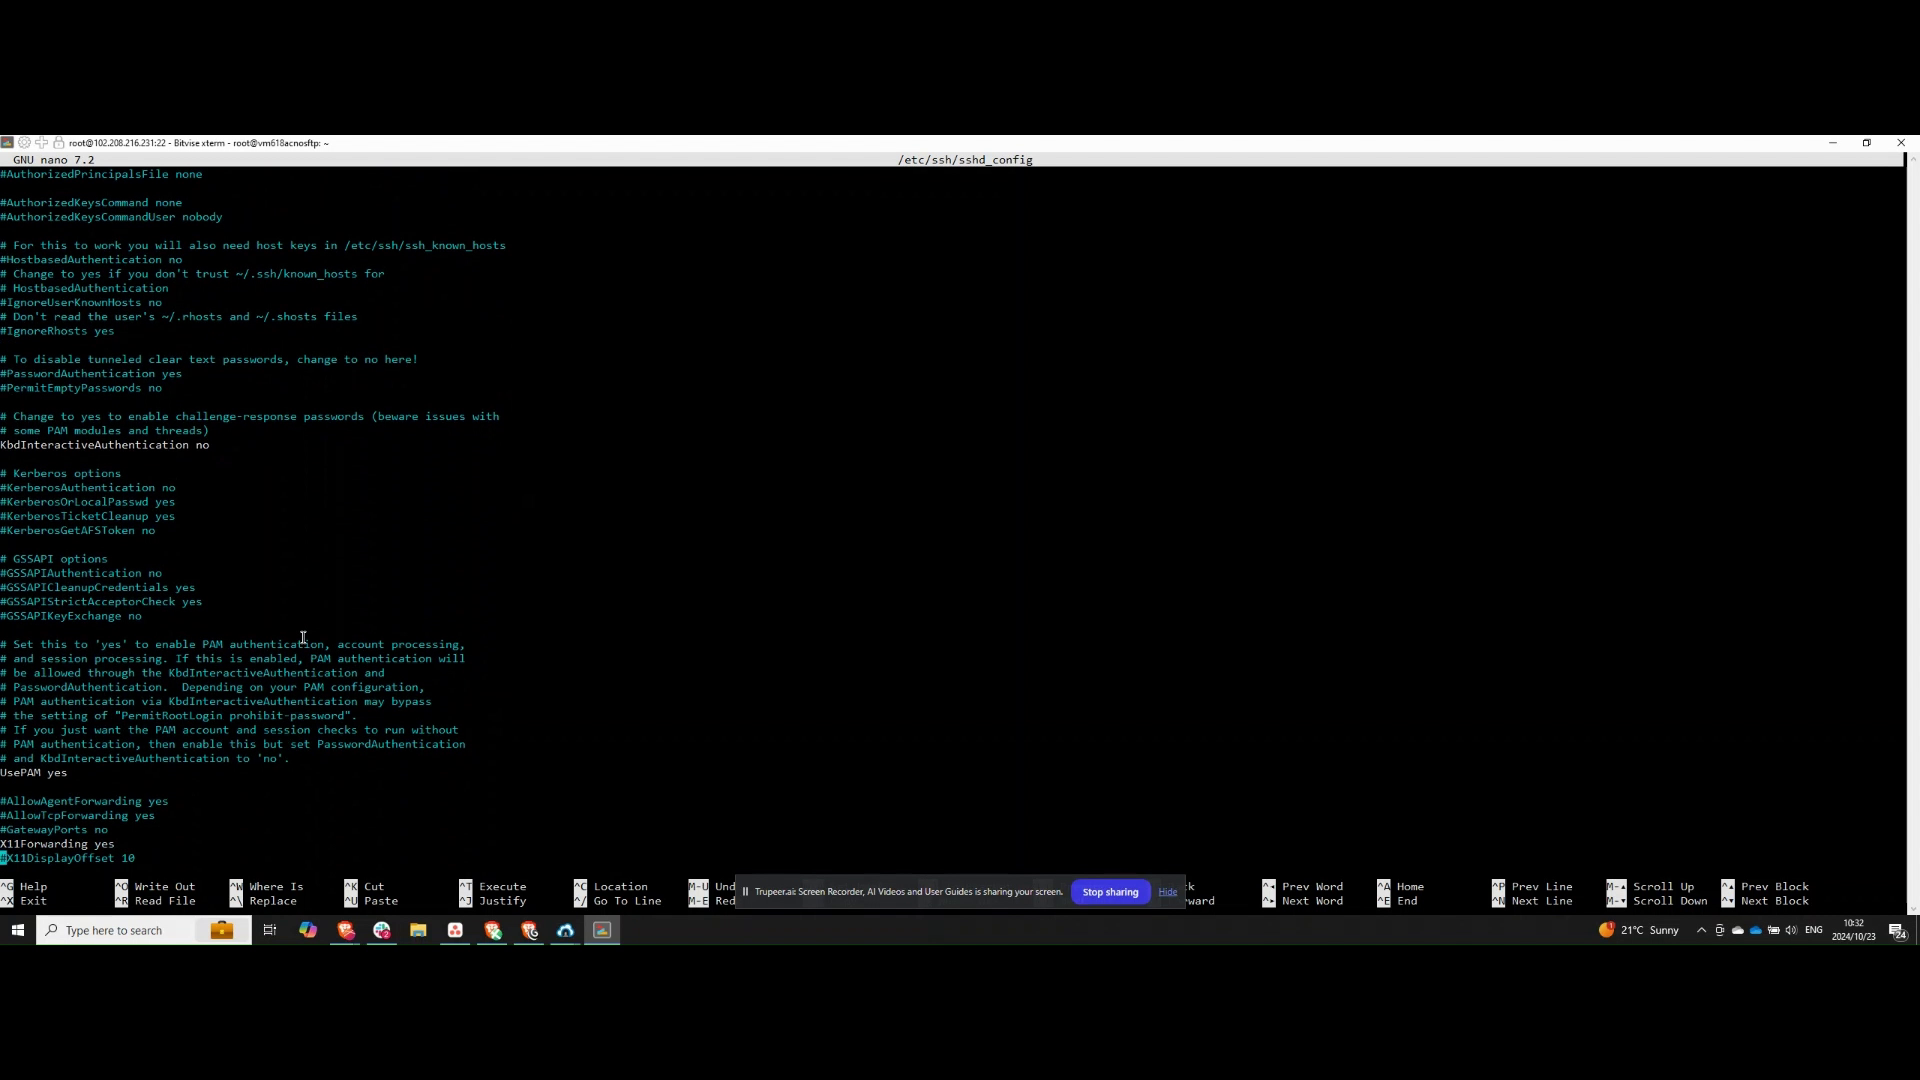Open the volume control in the system tray
Viewport: 1920px width, 1080px height.
tap(1792, 930)
